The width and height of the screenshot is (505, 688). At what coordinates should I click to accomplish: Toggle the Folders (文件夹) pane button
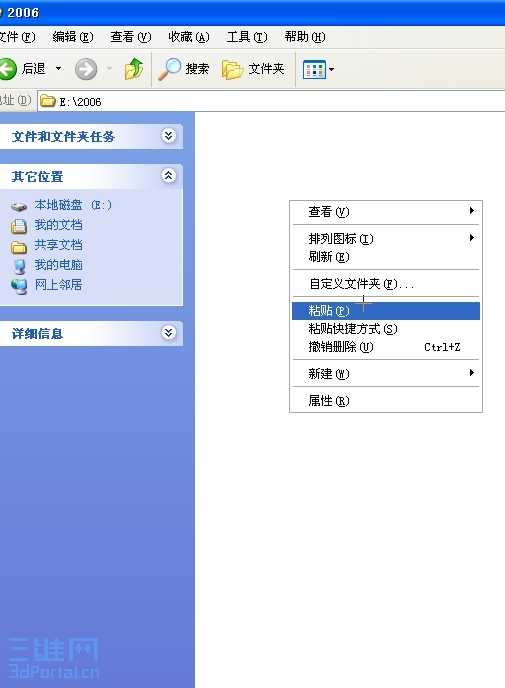click(253, 69)
